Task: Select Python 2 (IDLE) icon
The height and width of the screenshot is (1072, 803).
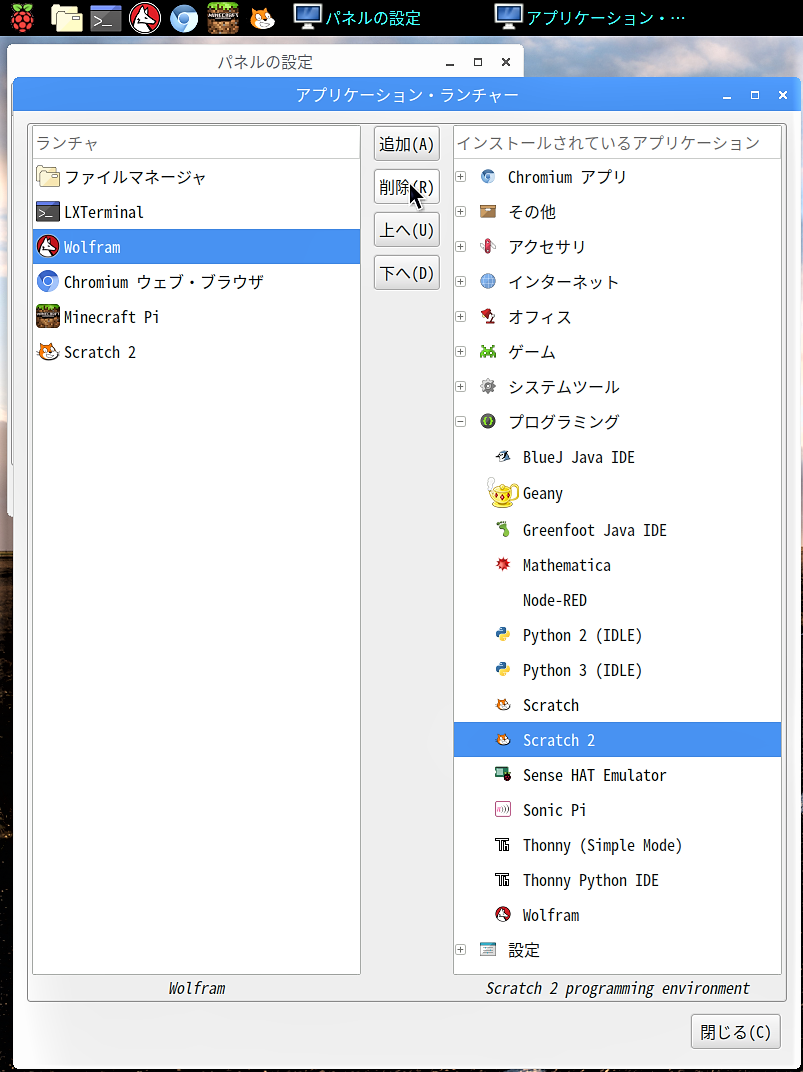Action: [x=503, y=635]
